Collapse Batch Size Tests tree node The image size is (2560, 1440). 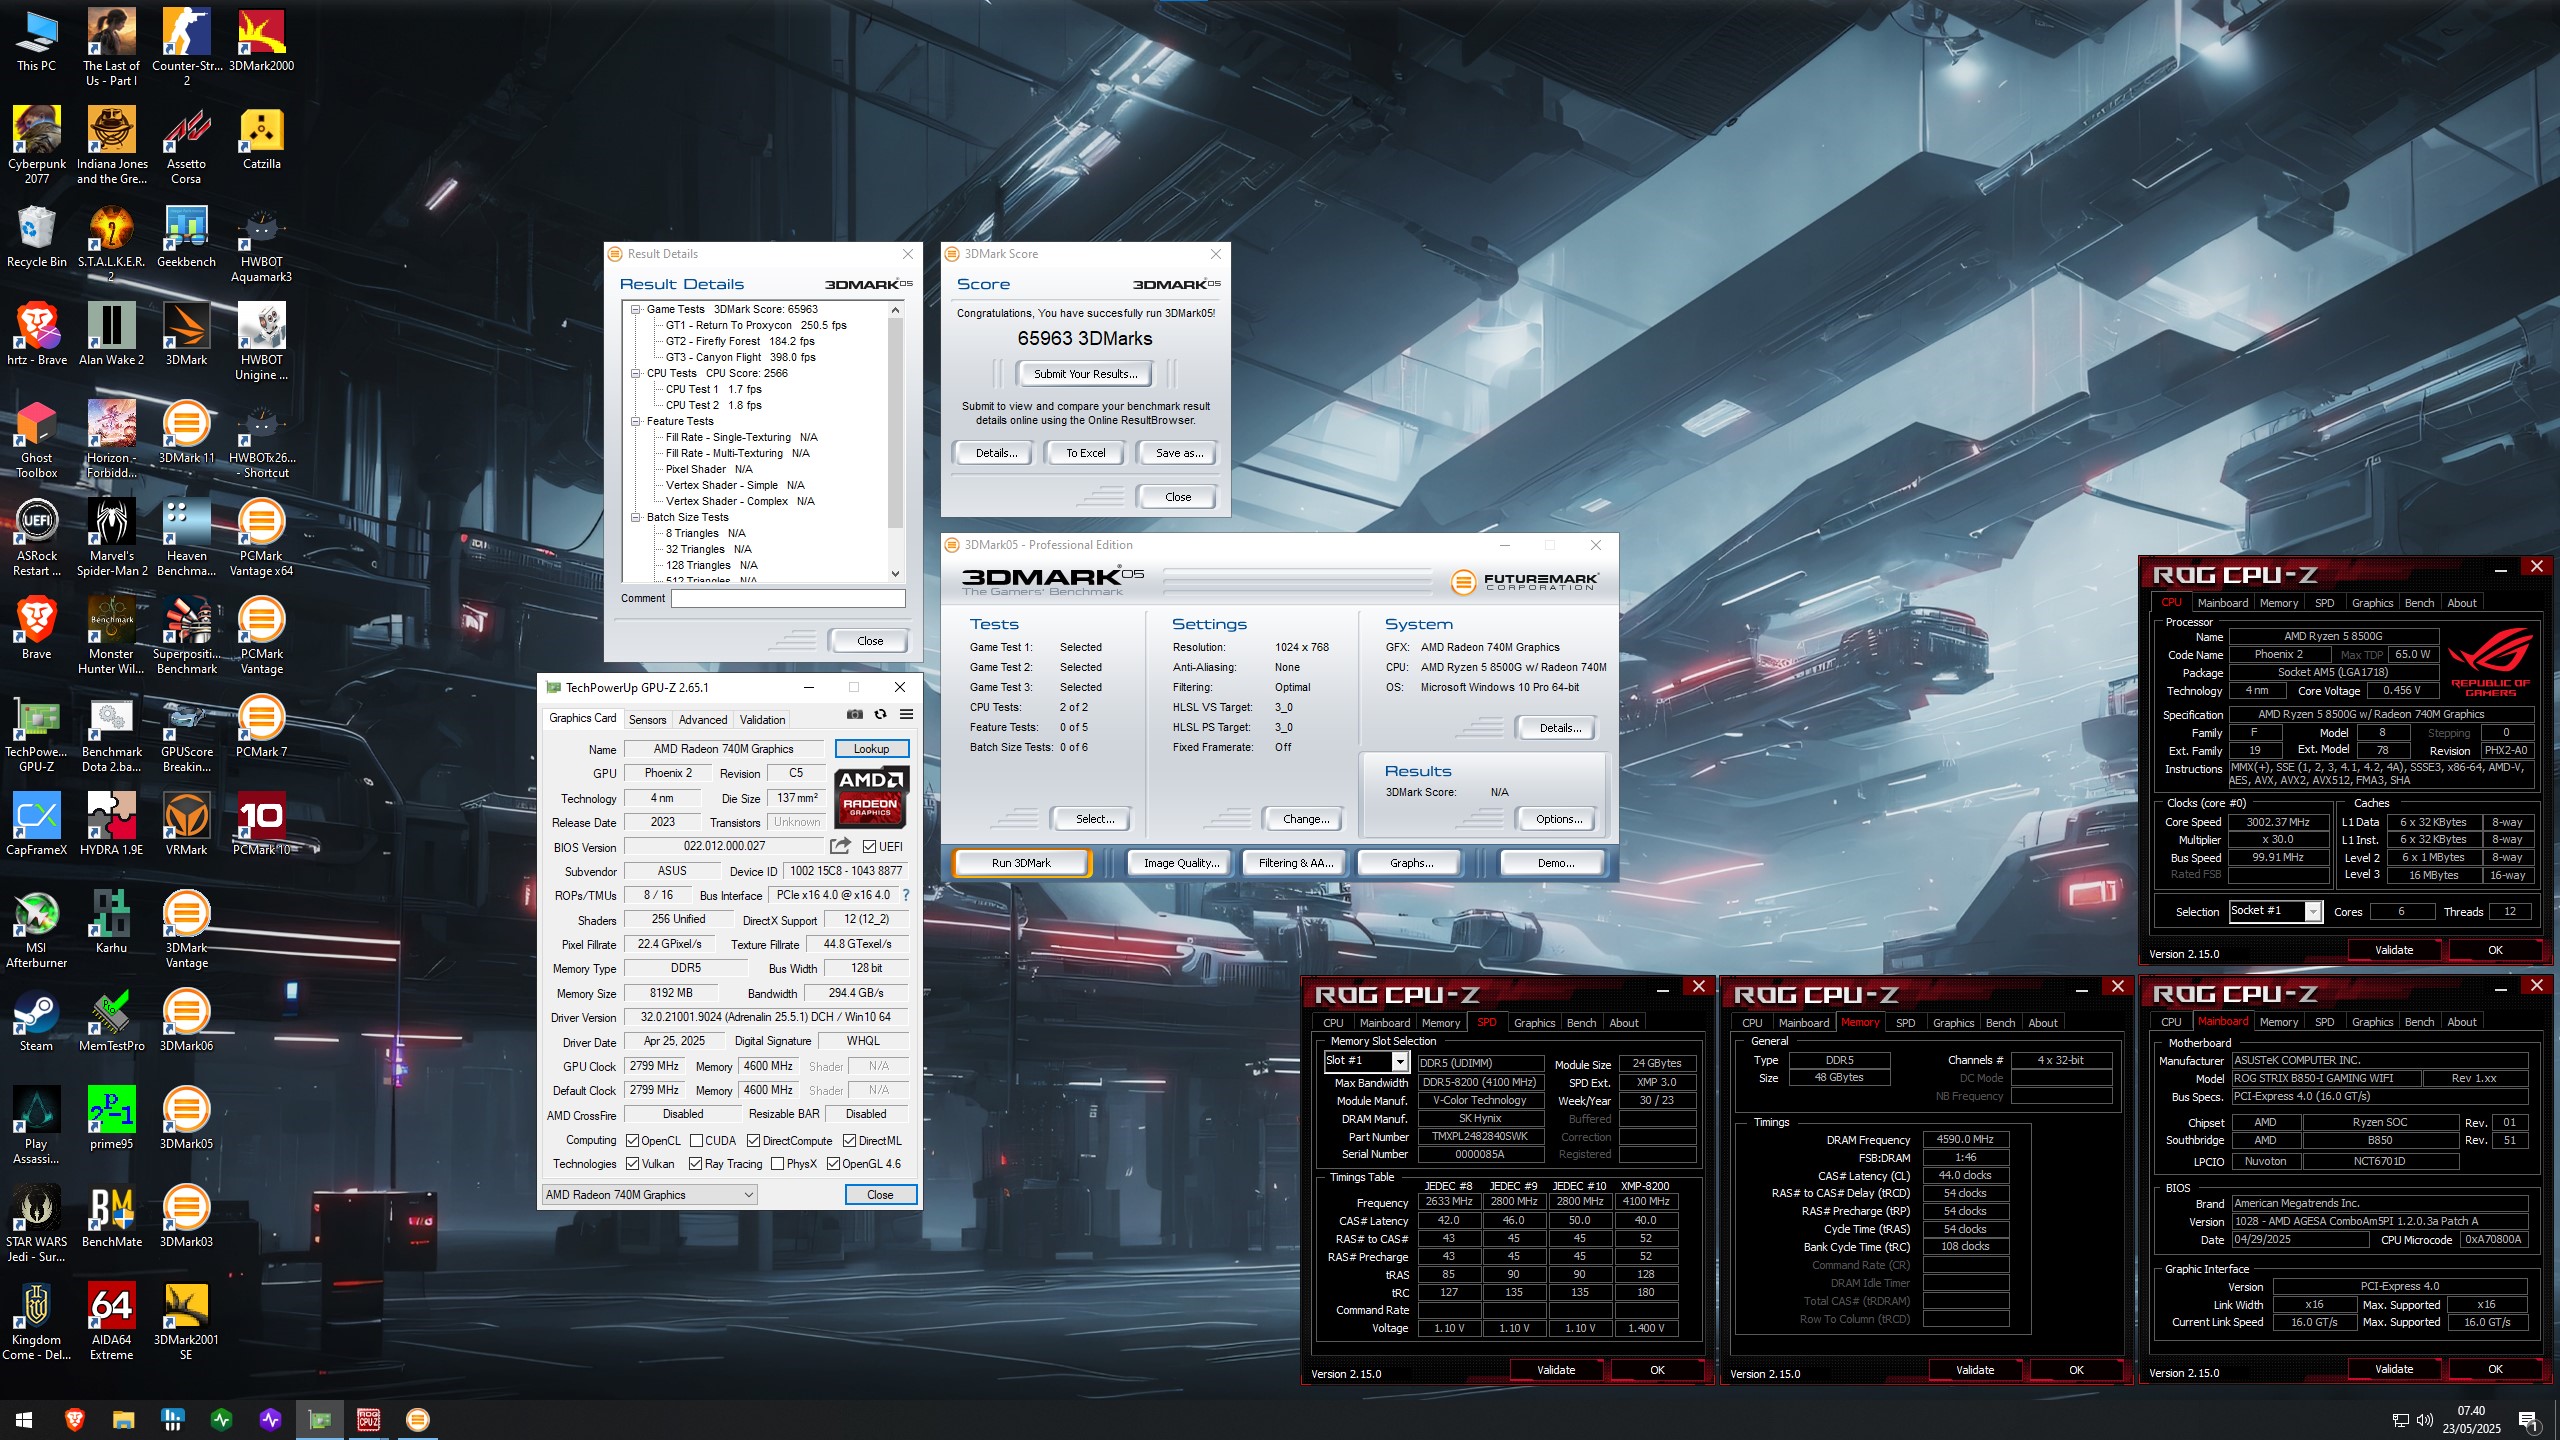click(635, 518)
